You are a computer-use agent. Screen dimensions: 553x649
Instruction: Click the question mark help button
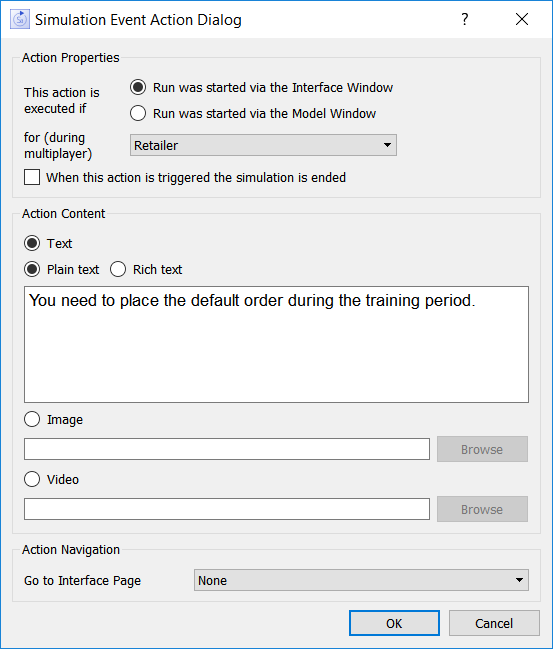point(464,19)
